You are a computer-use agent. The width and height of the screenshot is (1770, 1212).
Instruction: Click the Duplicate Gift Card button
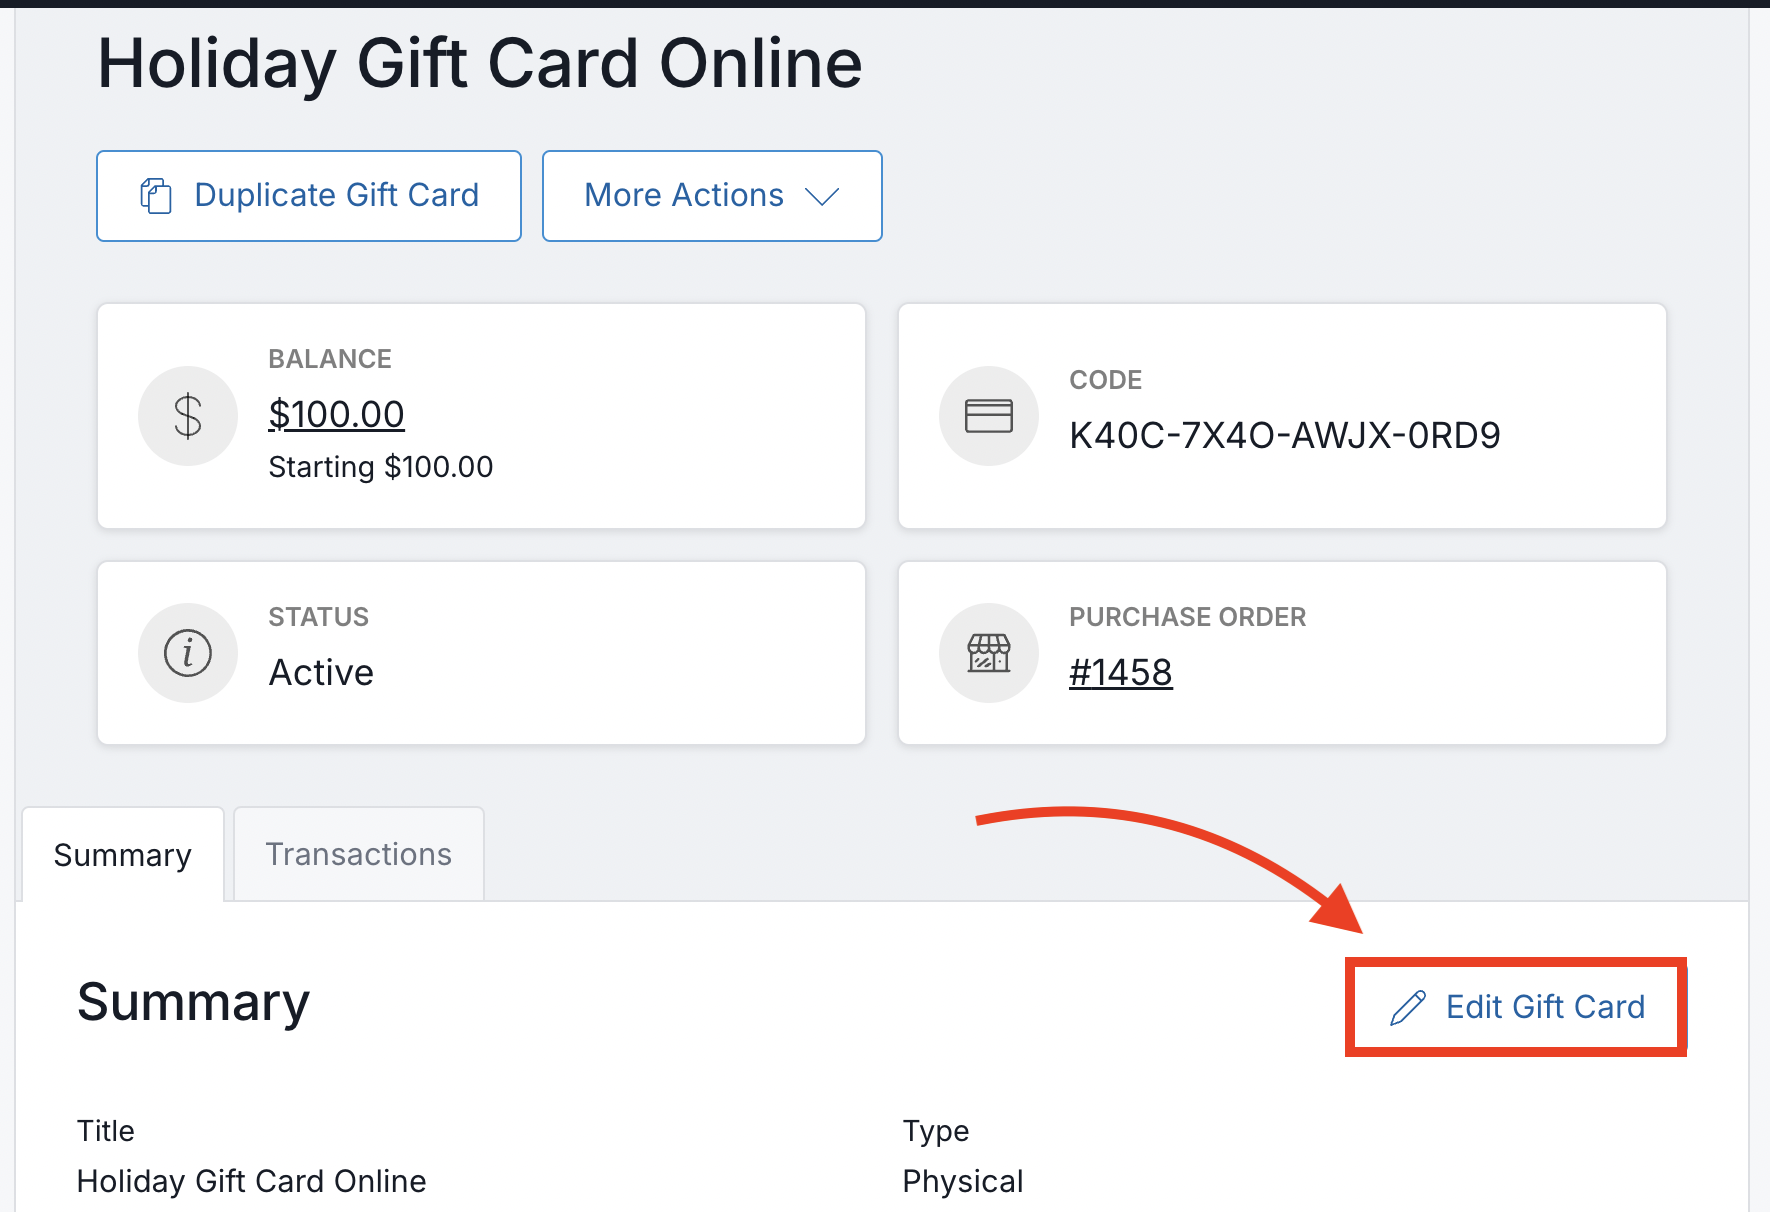308,195
